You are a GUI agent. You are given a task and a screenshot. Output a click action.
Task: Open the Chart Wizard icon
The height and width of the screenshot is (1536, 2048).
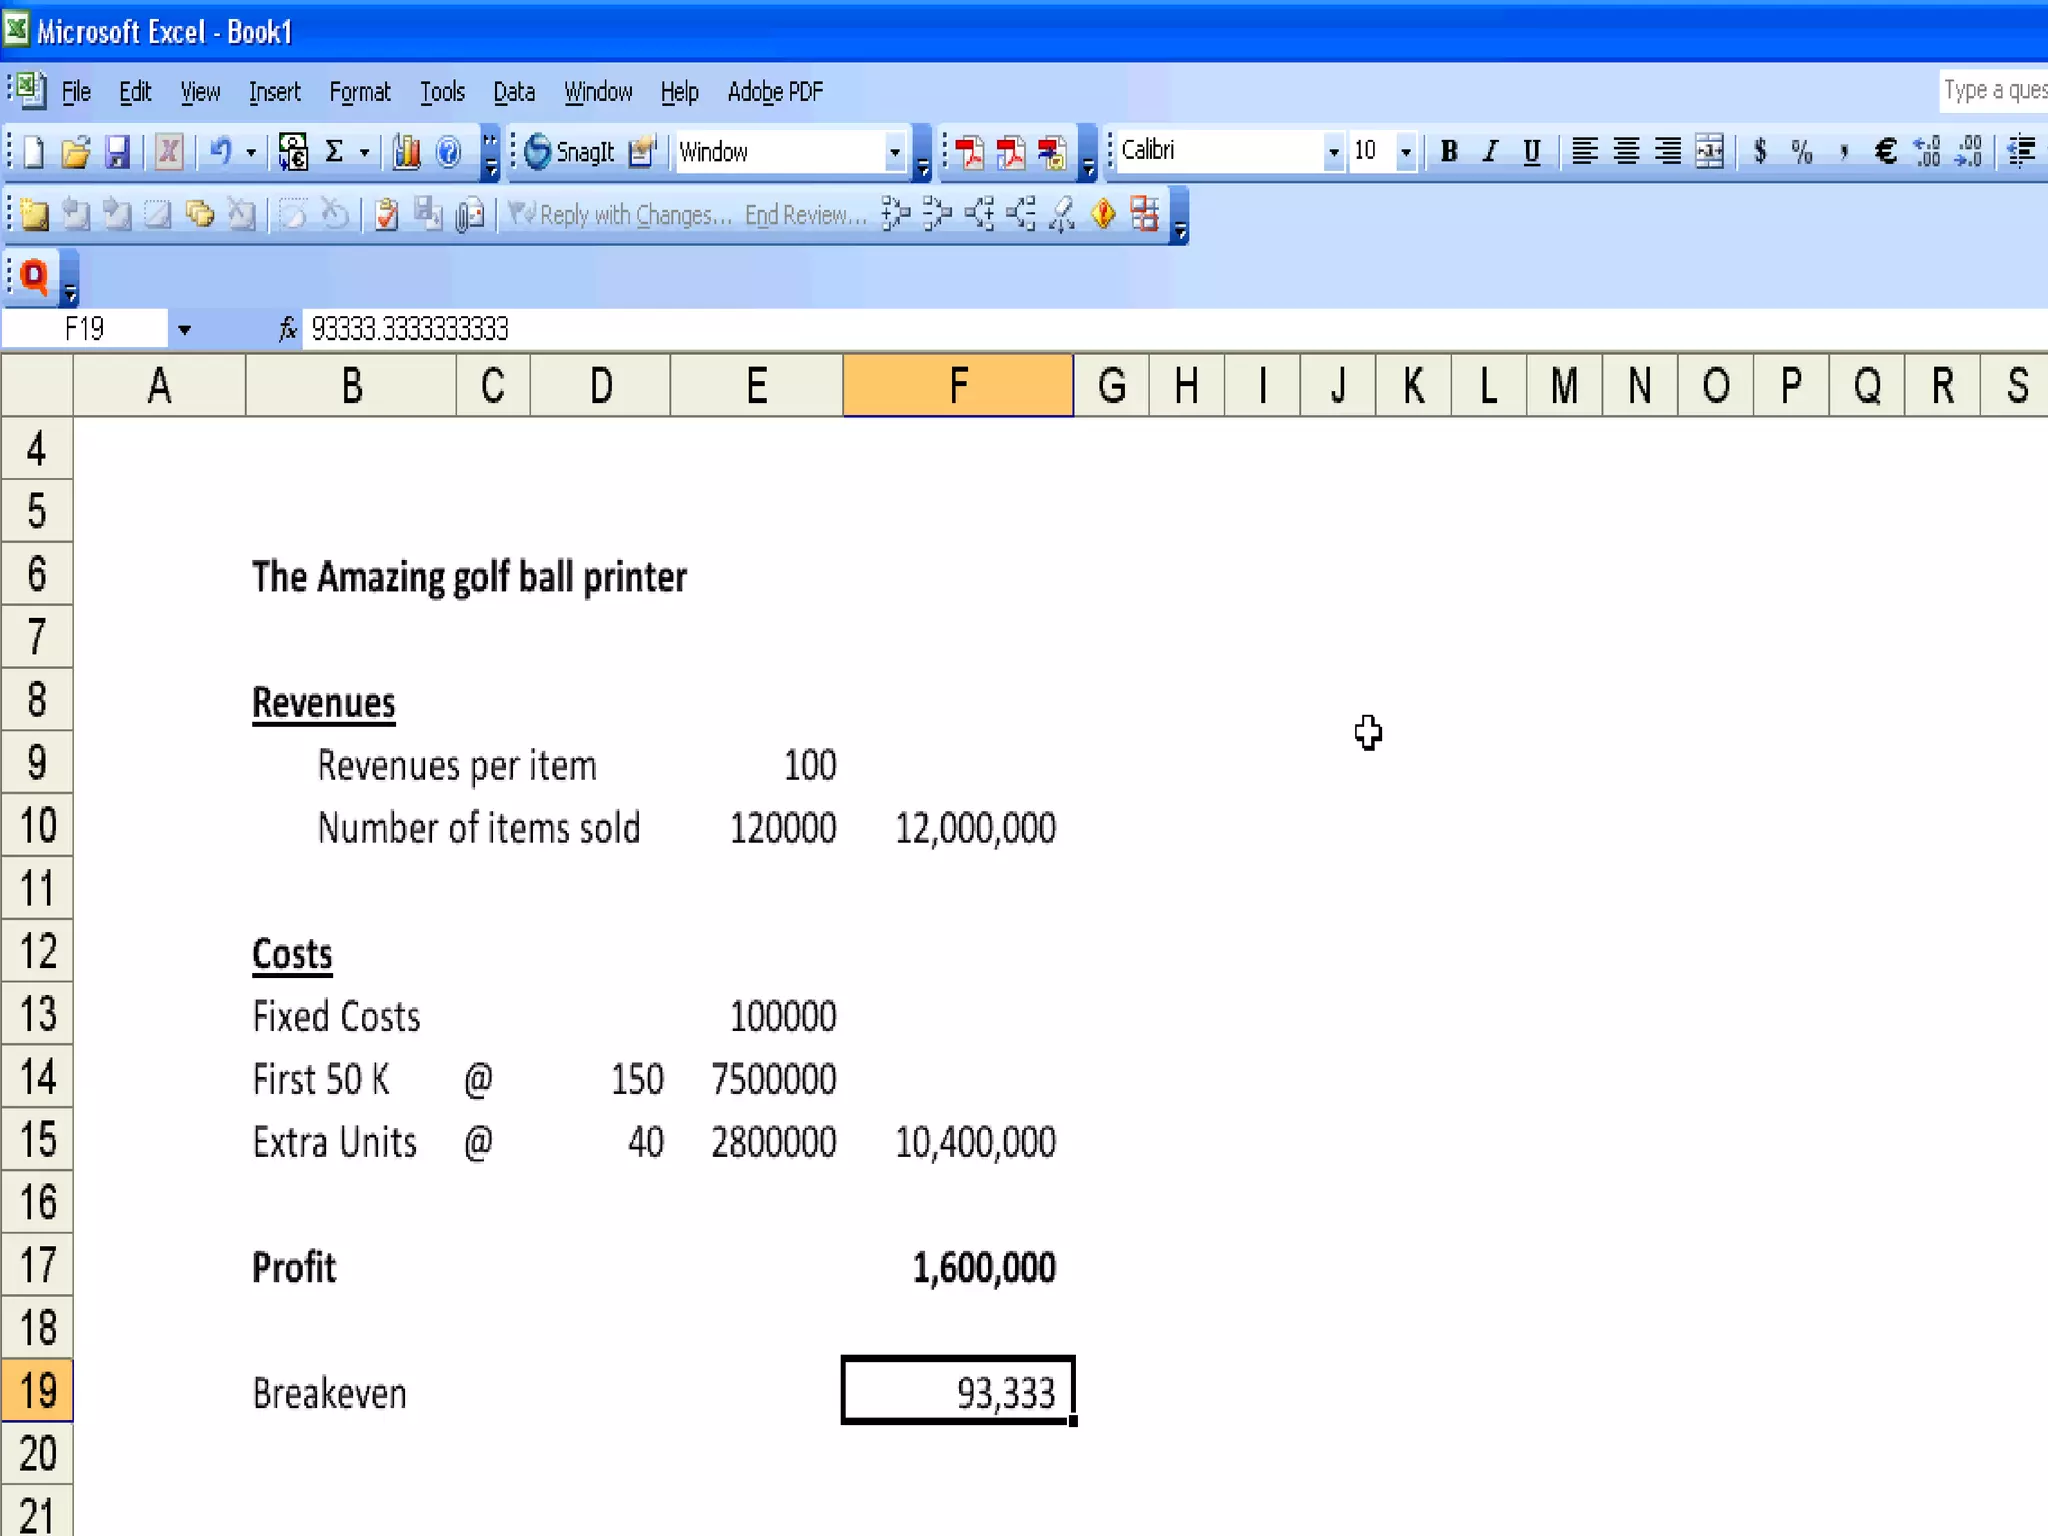(406, 152)
